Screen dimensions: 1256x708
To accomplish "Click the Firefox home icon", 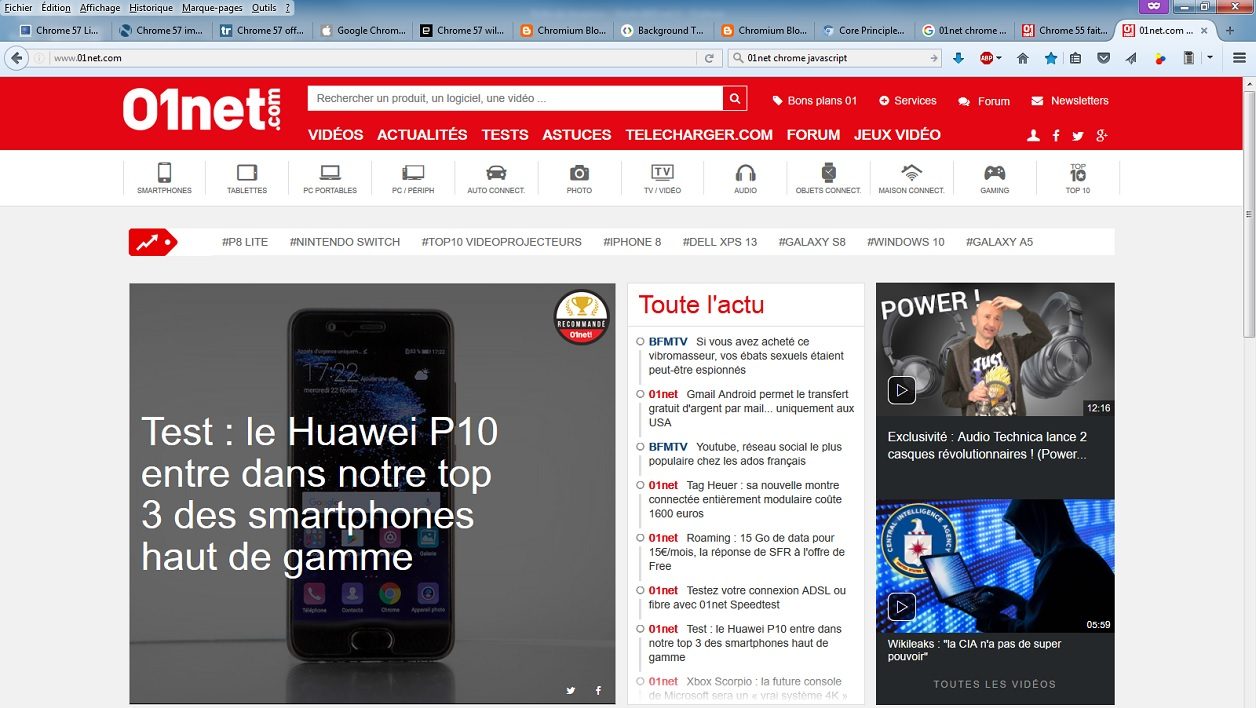I will coord(1022,58).
